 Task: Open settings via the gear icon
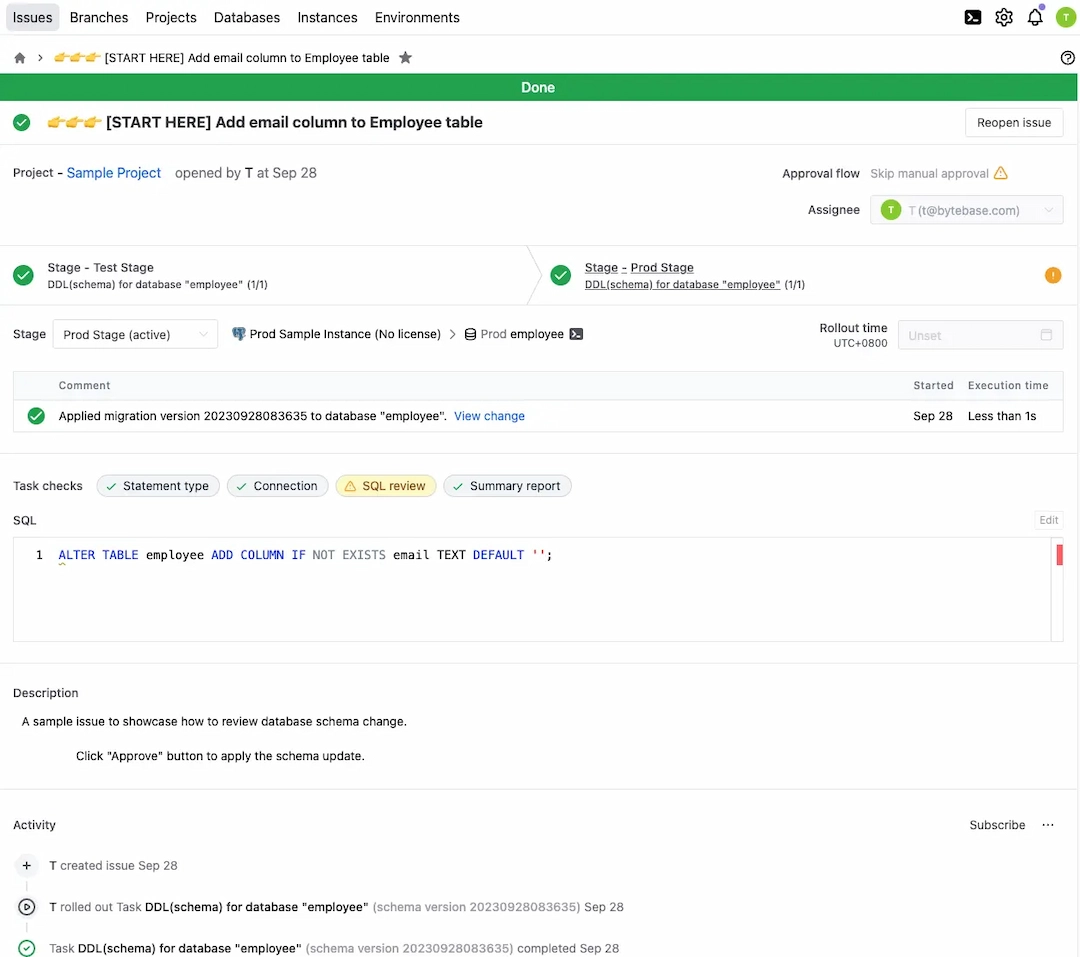pos(1004,17)
